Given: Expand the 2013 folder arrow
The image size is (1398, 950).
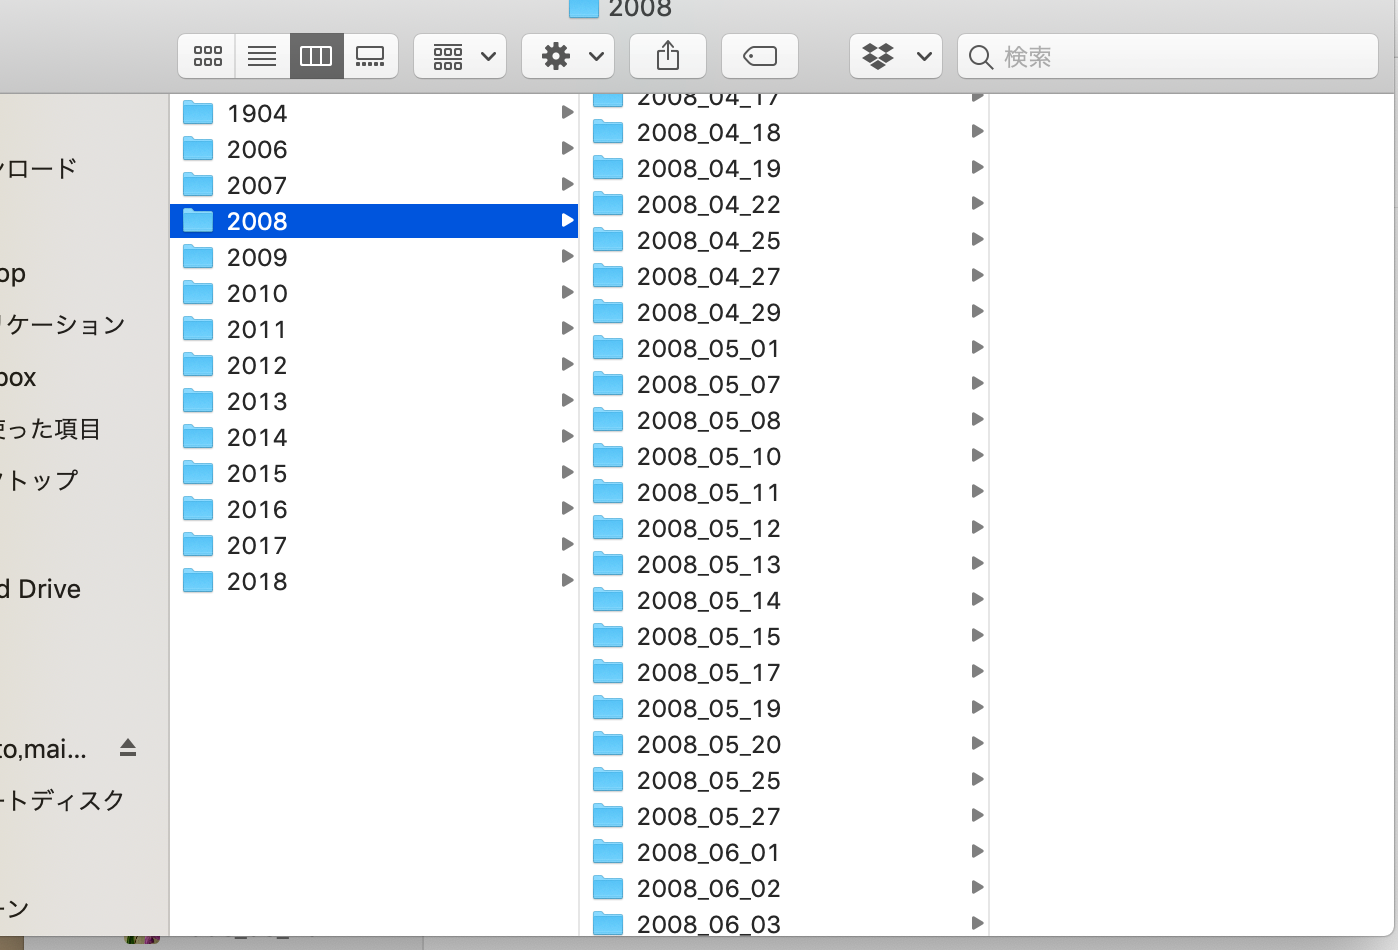Looking at the screenshot, I should 567,400.
